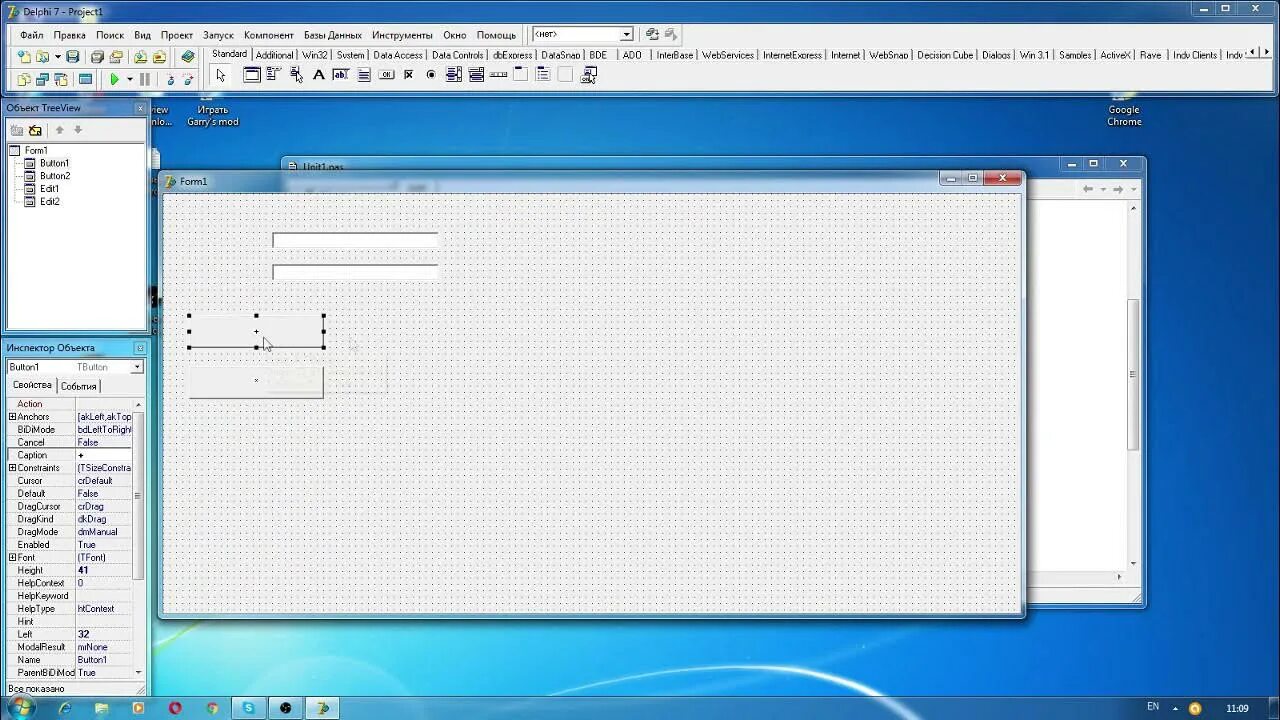The width and height of the screenshot is (1280, 720).
Task: Click the code editor vertical scrollbar
Action: coord(1134,385)
